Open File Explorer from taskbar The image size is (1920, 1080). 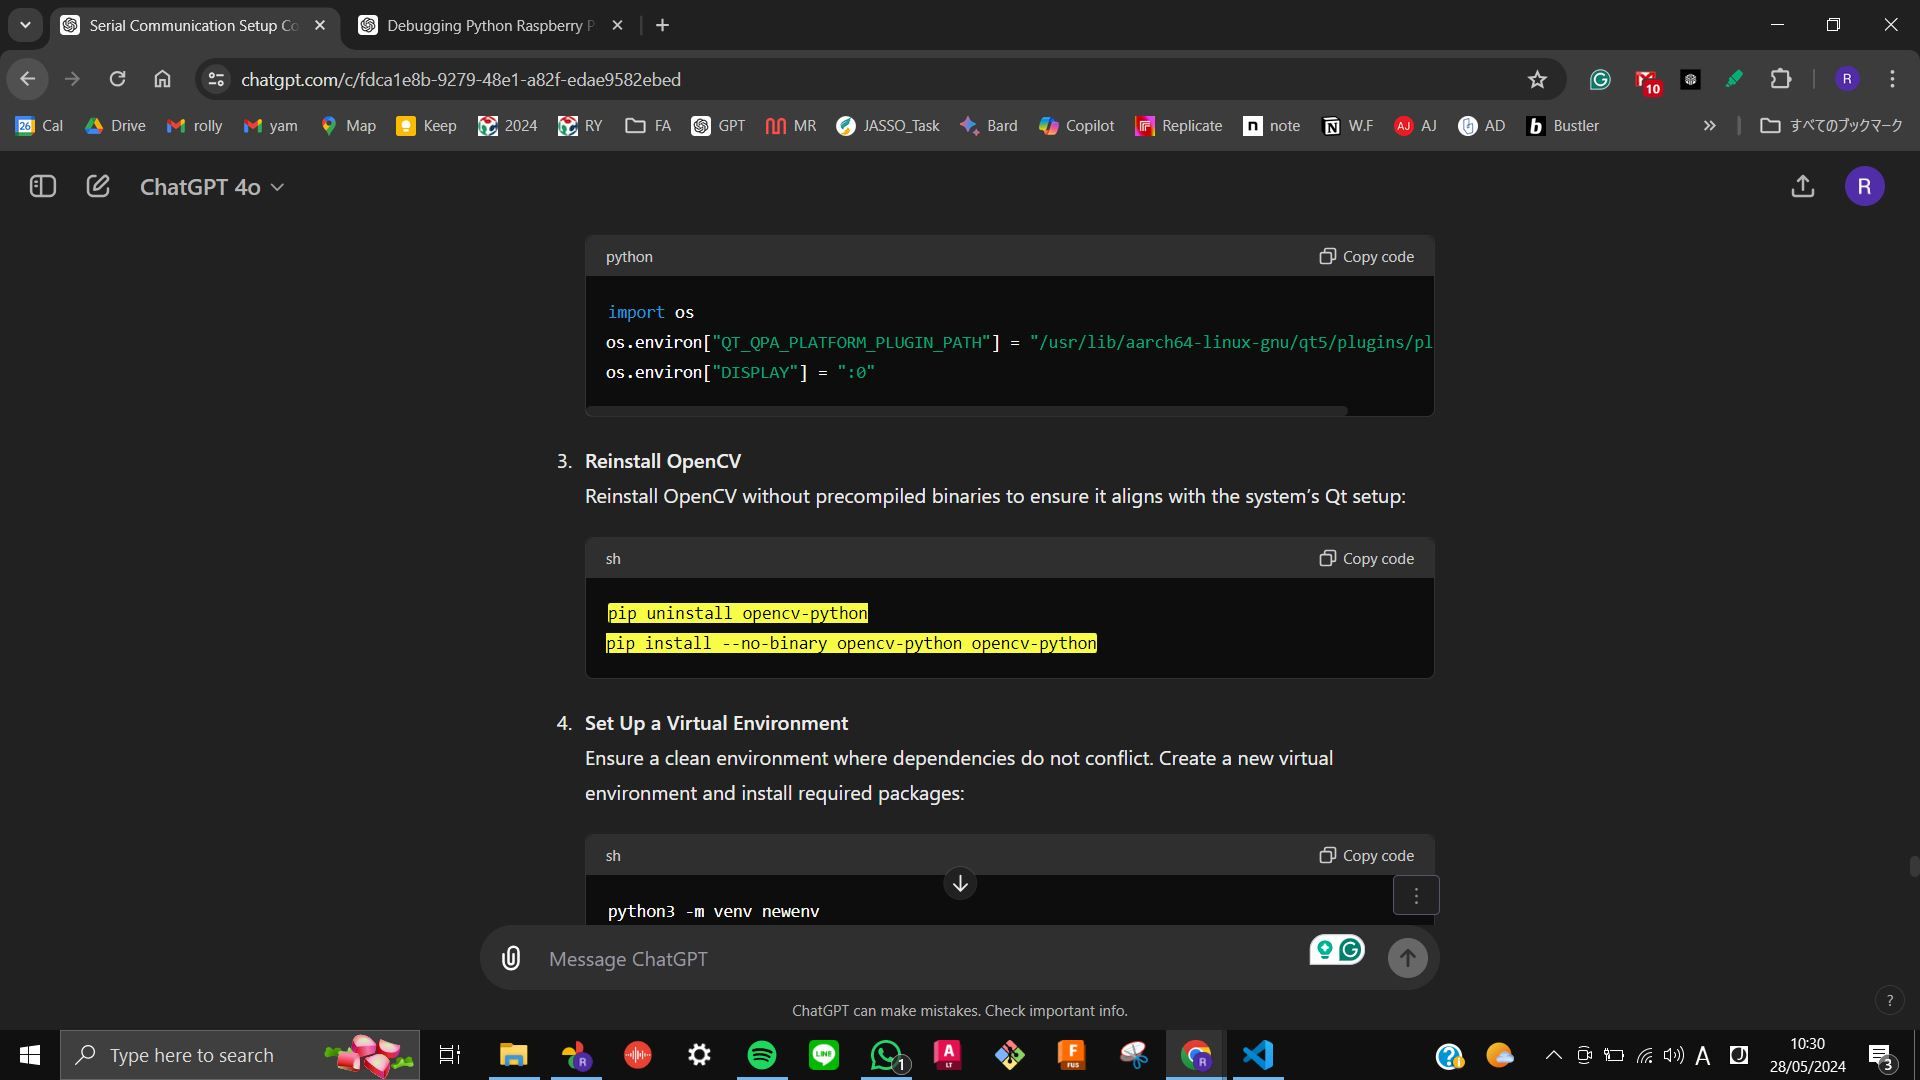(514, 1055)
